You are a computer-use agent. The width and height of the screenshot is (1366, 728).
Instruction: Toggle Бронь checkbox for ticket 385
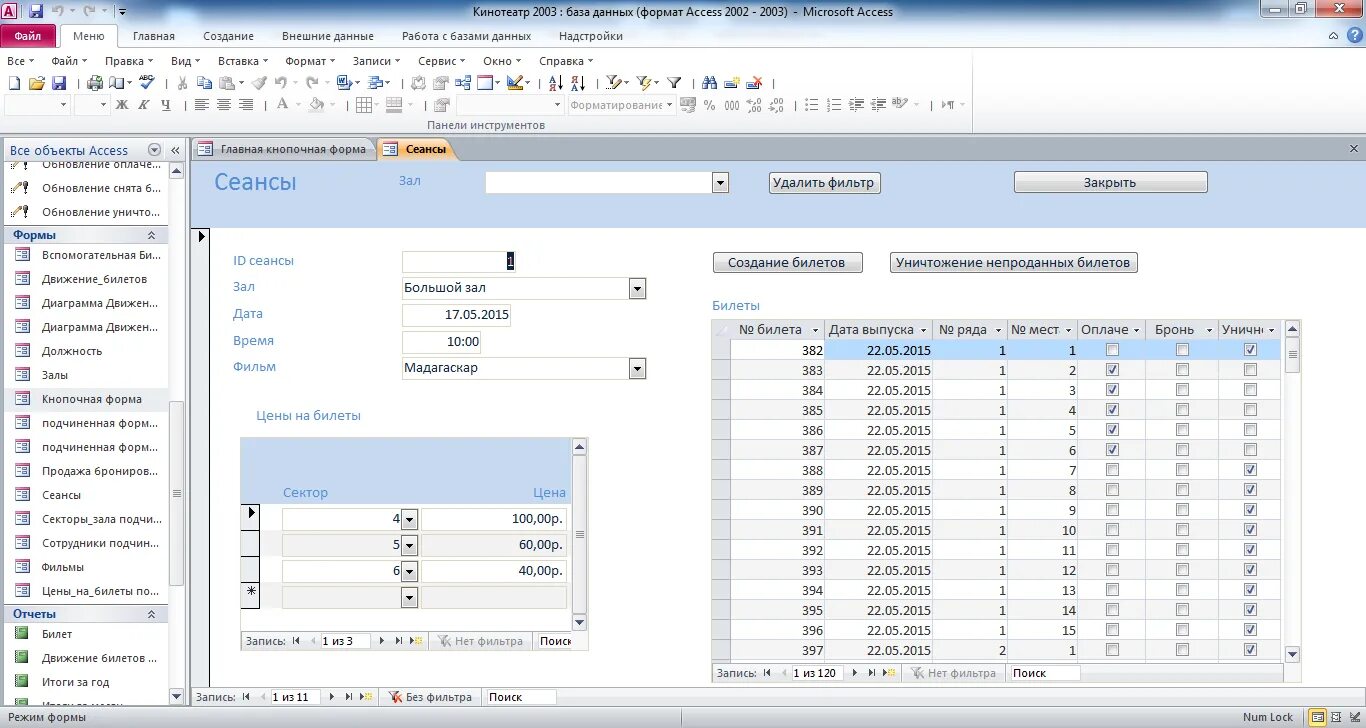[1182, 410]
